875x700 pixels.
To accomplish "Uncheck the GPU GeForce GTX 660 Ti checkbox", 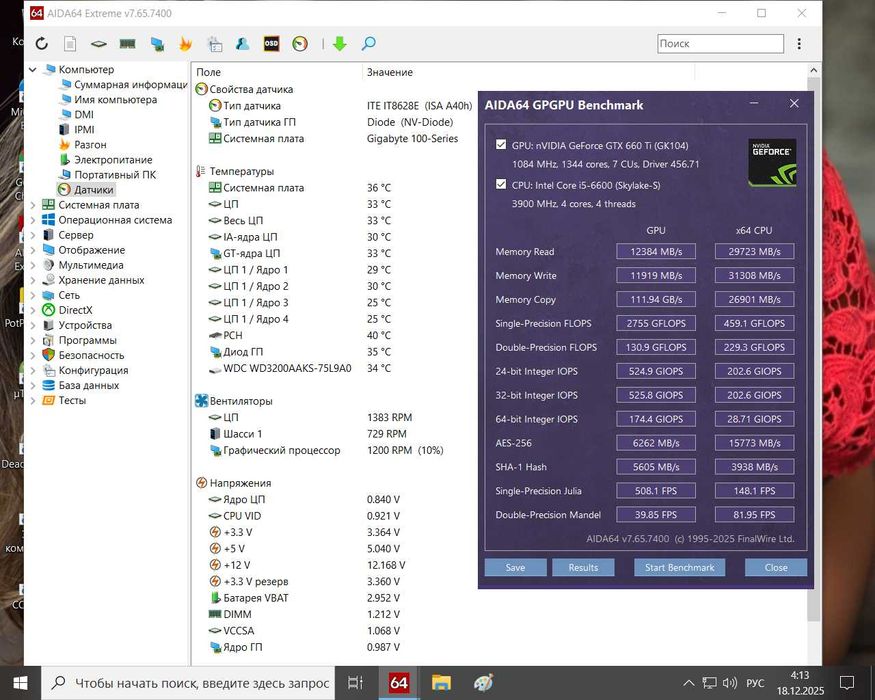I will [501, 145].
